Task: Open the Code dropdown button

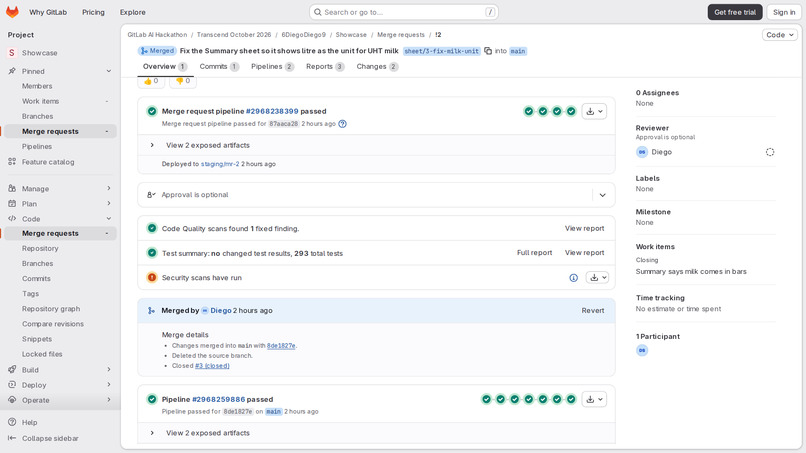Action: click(779, 35)
